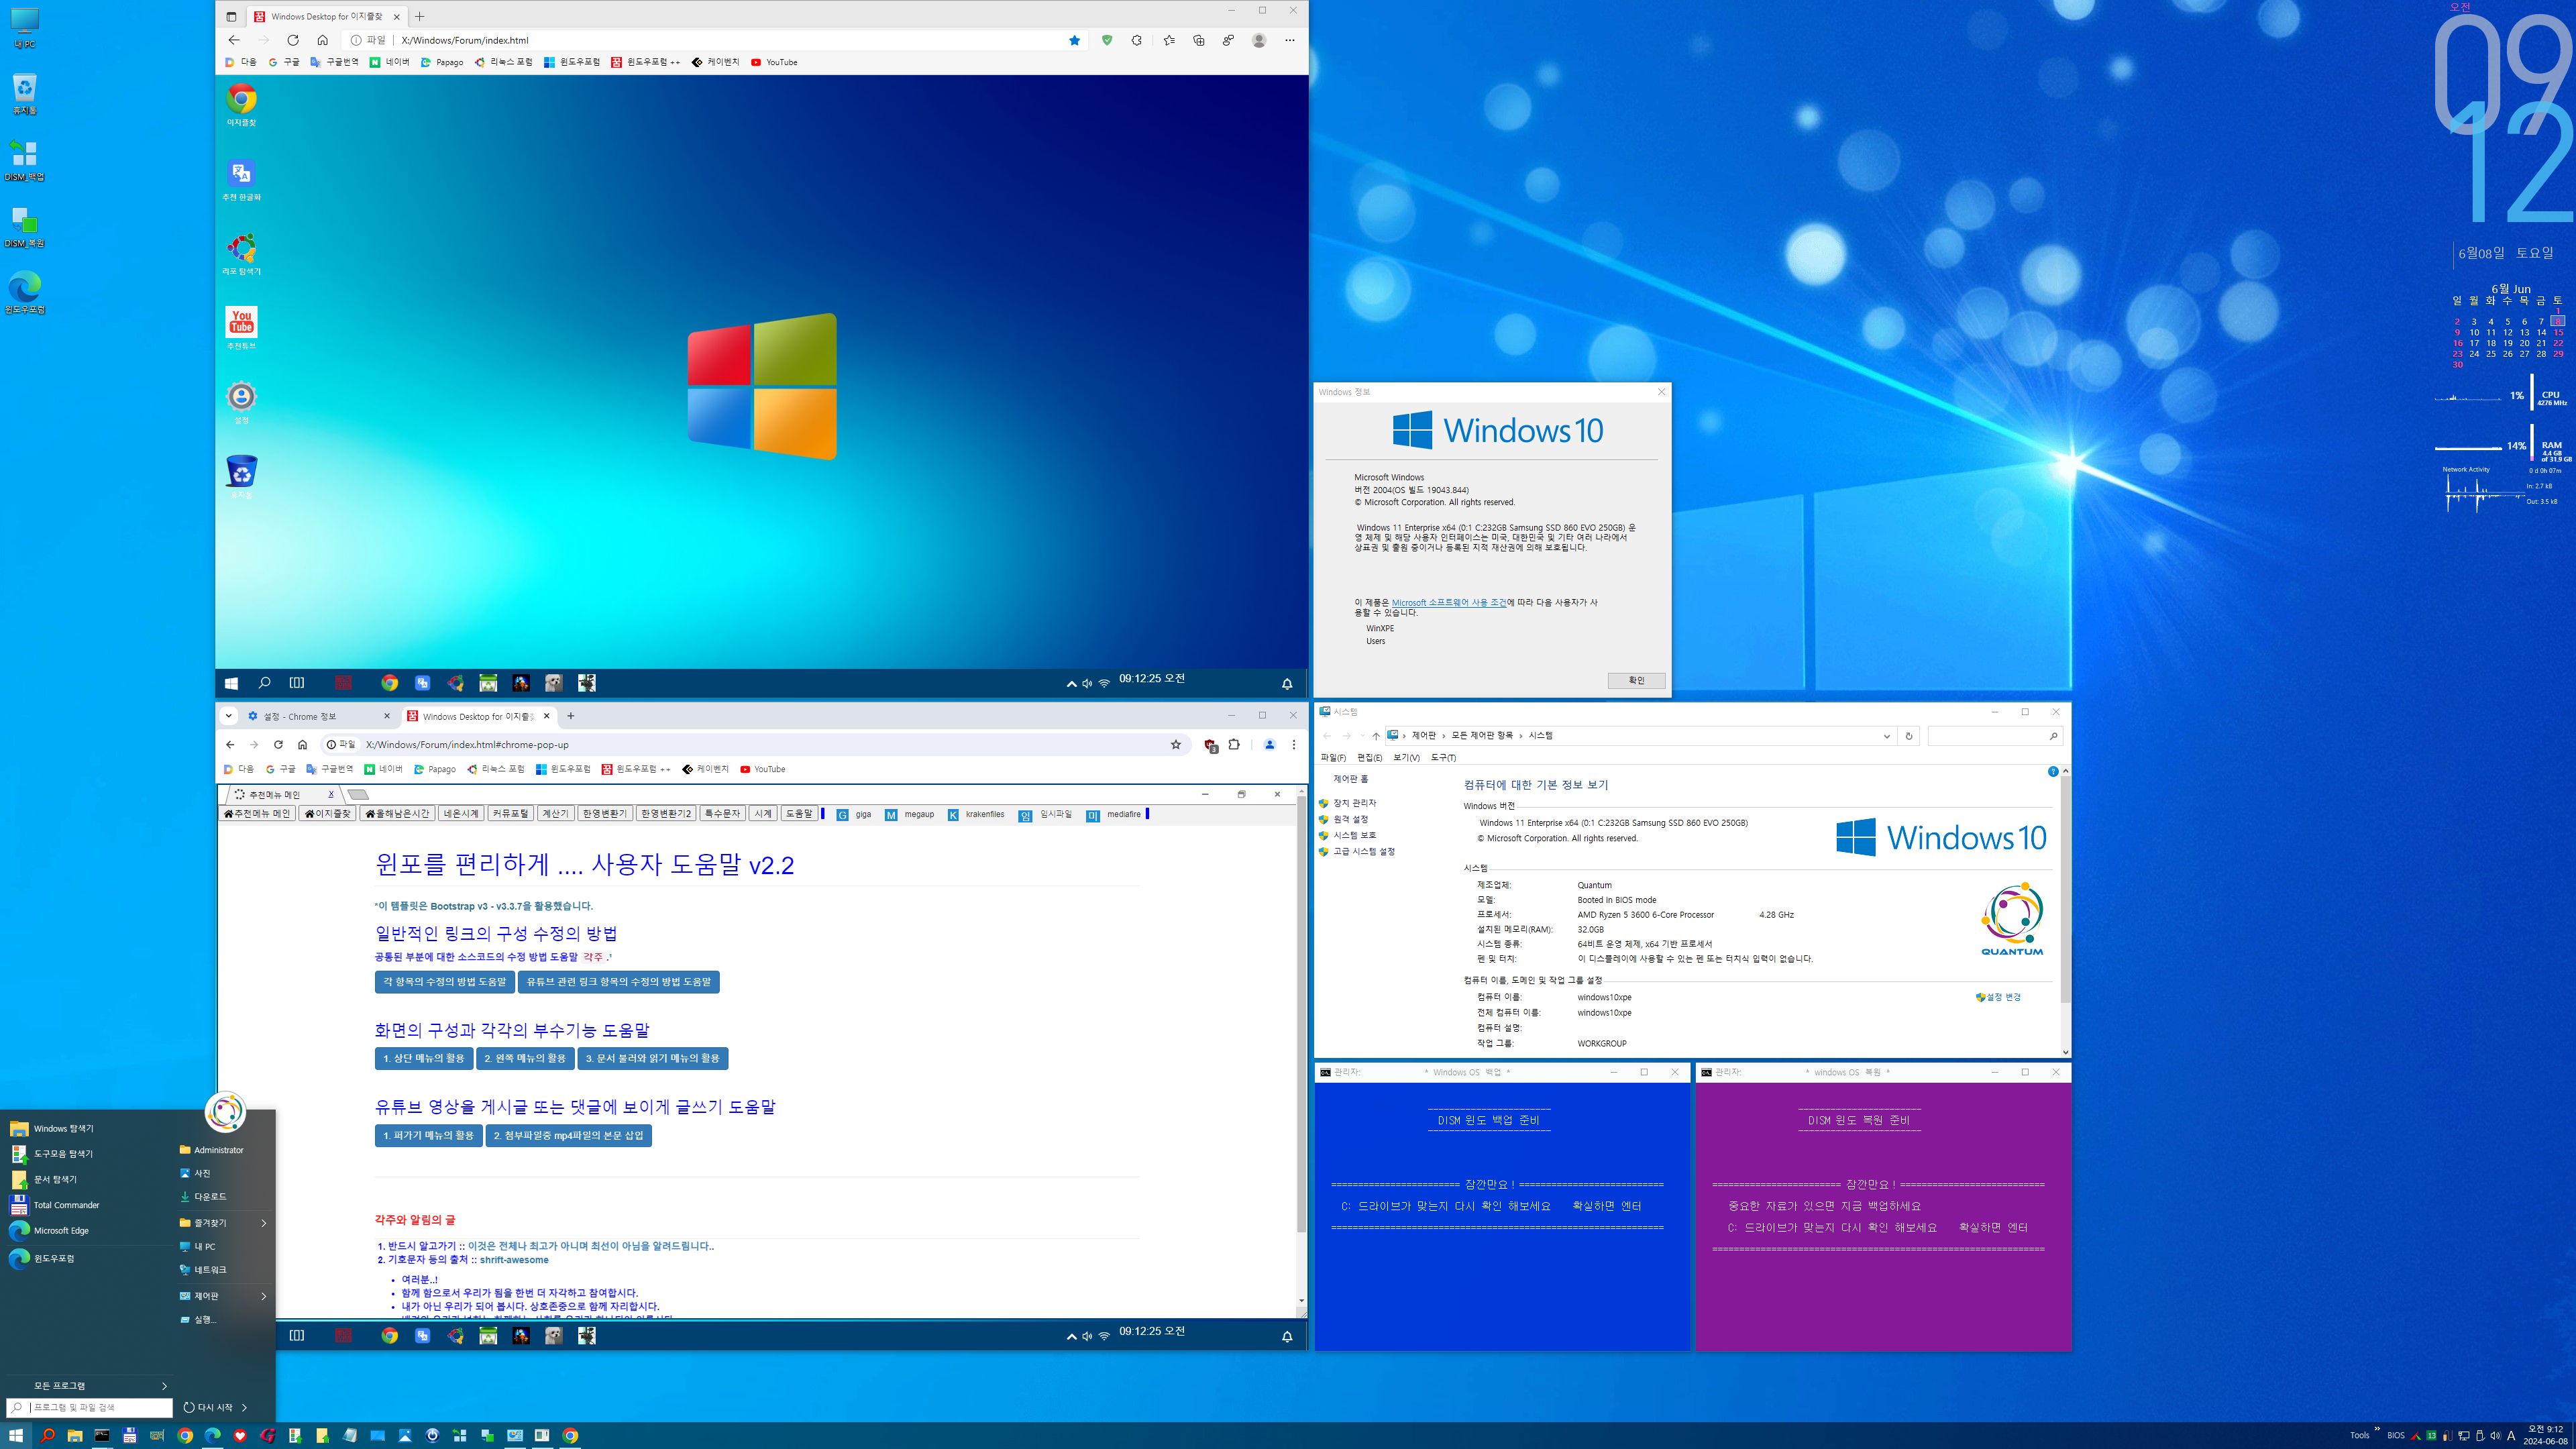The width and height of the screenshot is (2576, 1449).
Task: Open Edge's Settings and more (...) menu
Action: [1290, 40]
